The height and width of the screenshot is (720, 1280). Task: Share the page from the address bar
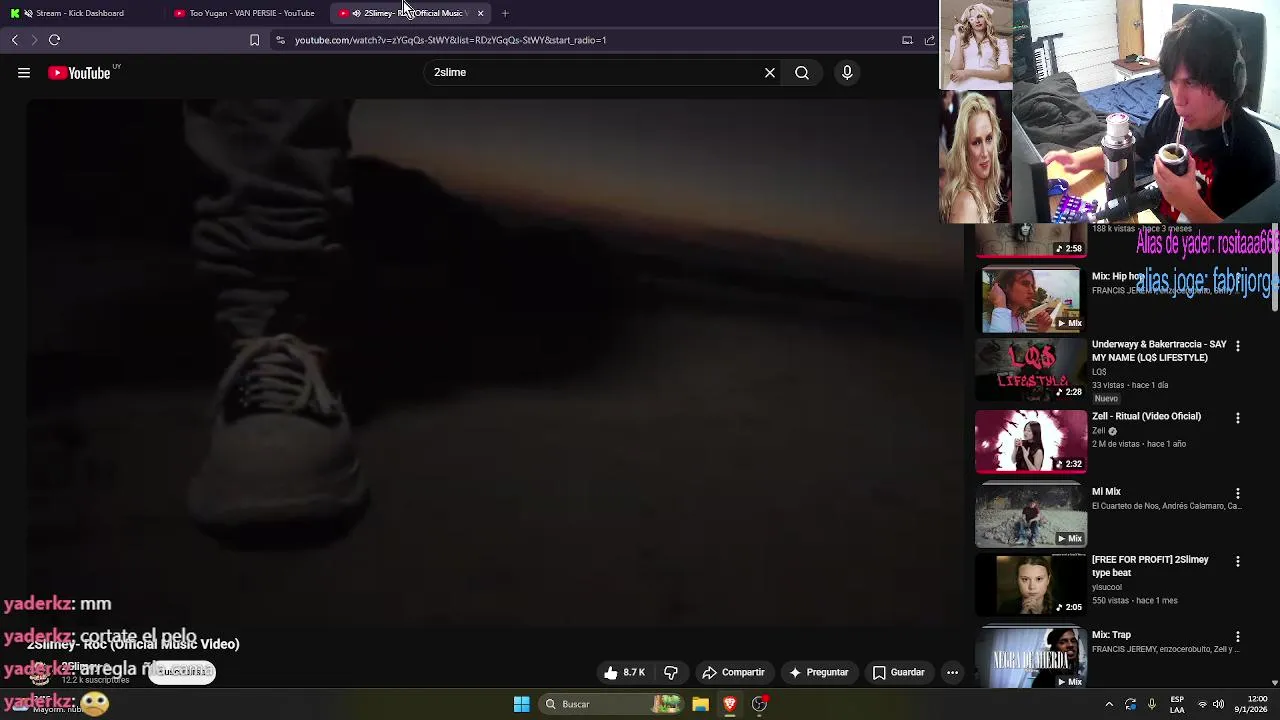click(930, 40)
